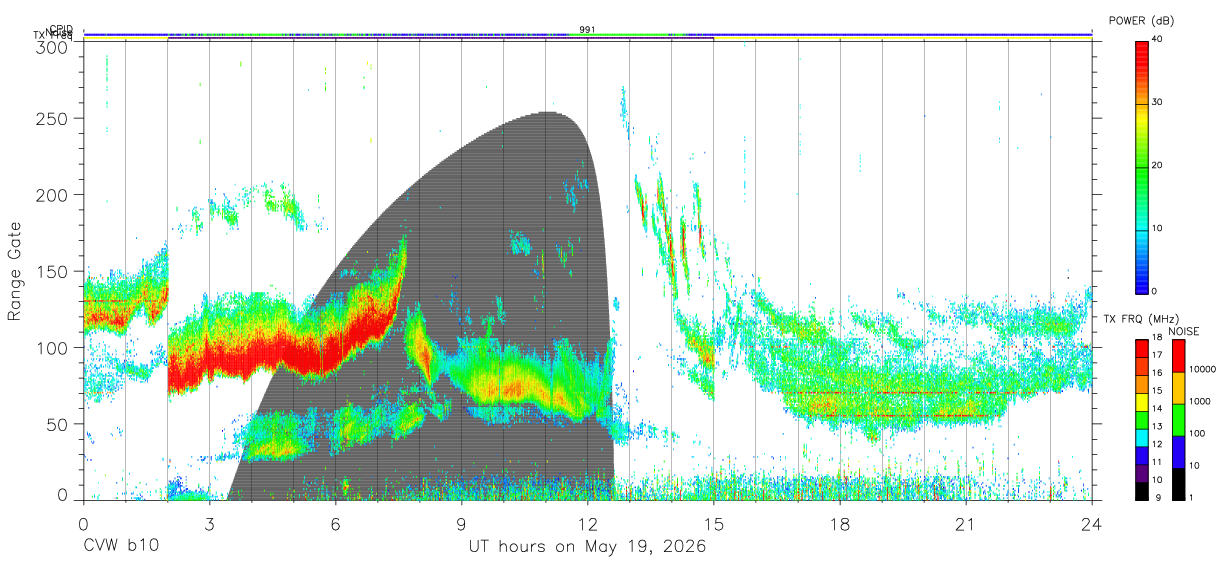This screenshot has width=1228, height=567.
Task: Select the red 17–18 MHz TX FRQ swatch
Action: [x=1141, y=347]
